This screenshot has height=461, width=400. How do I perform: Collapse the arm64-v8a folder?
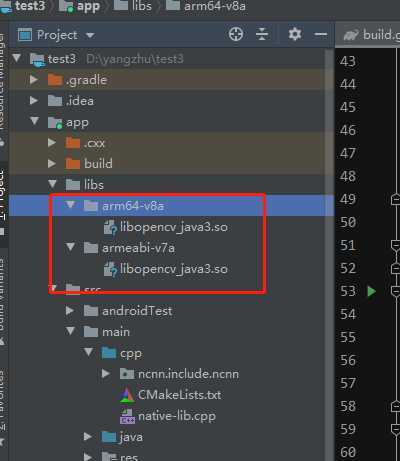click(70, 204)
